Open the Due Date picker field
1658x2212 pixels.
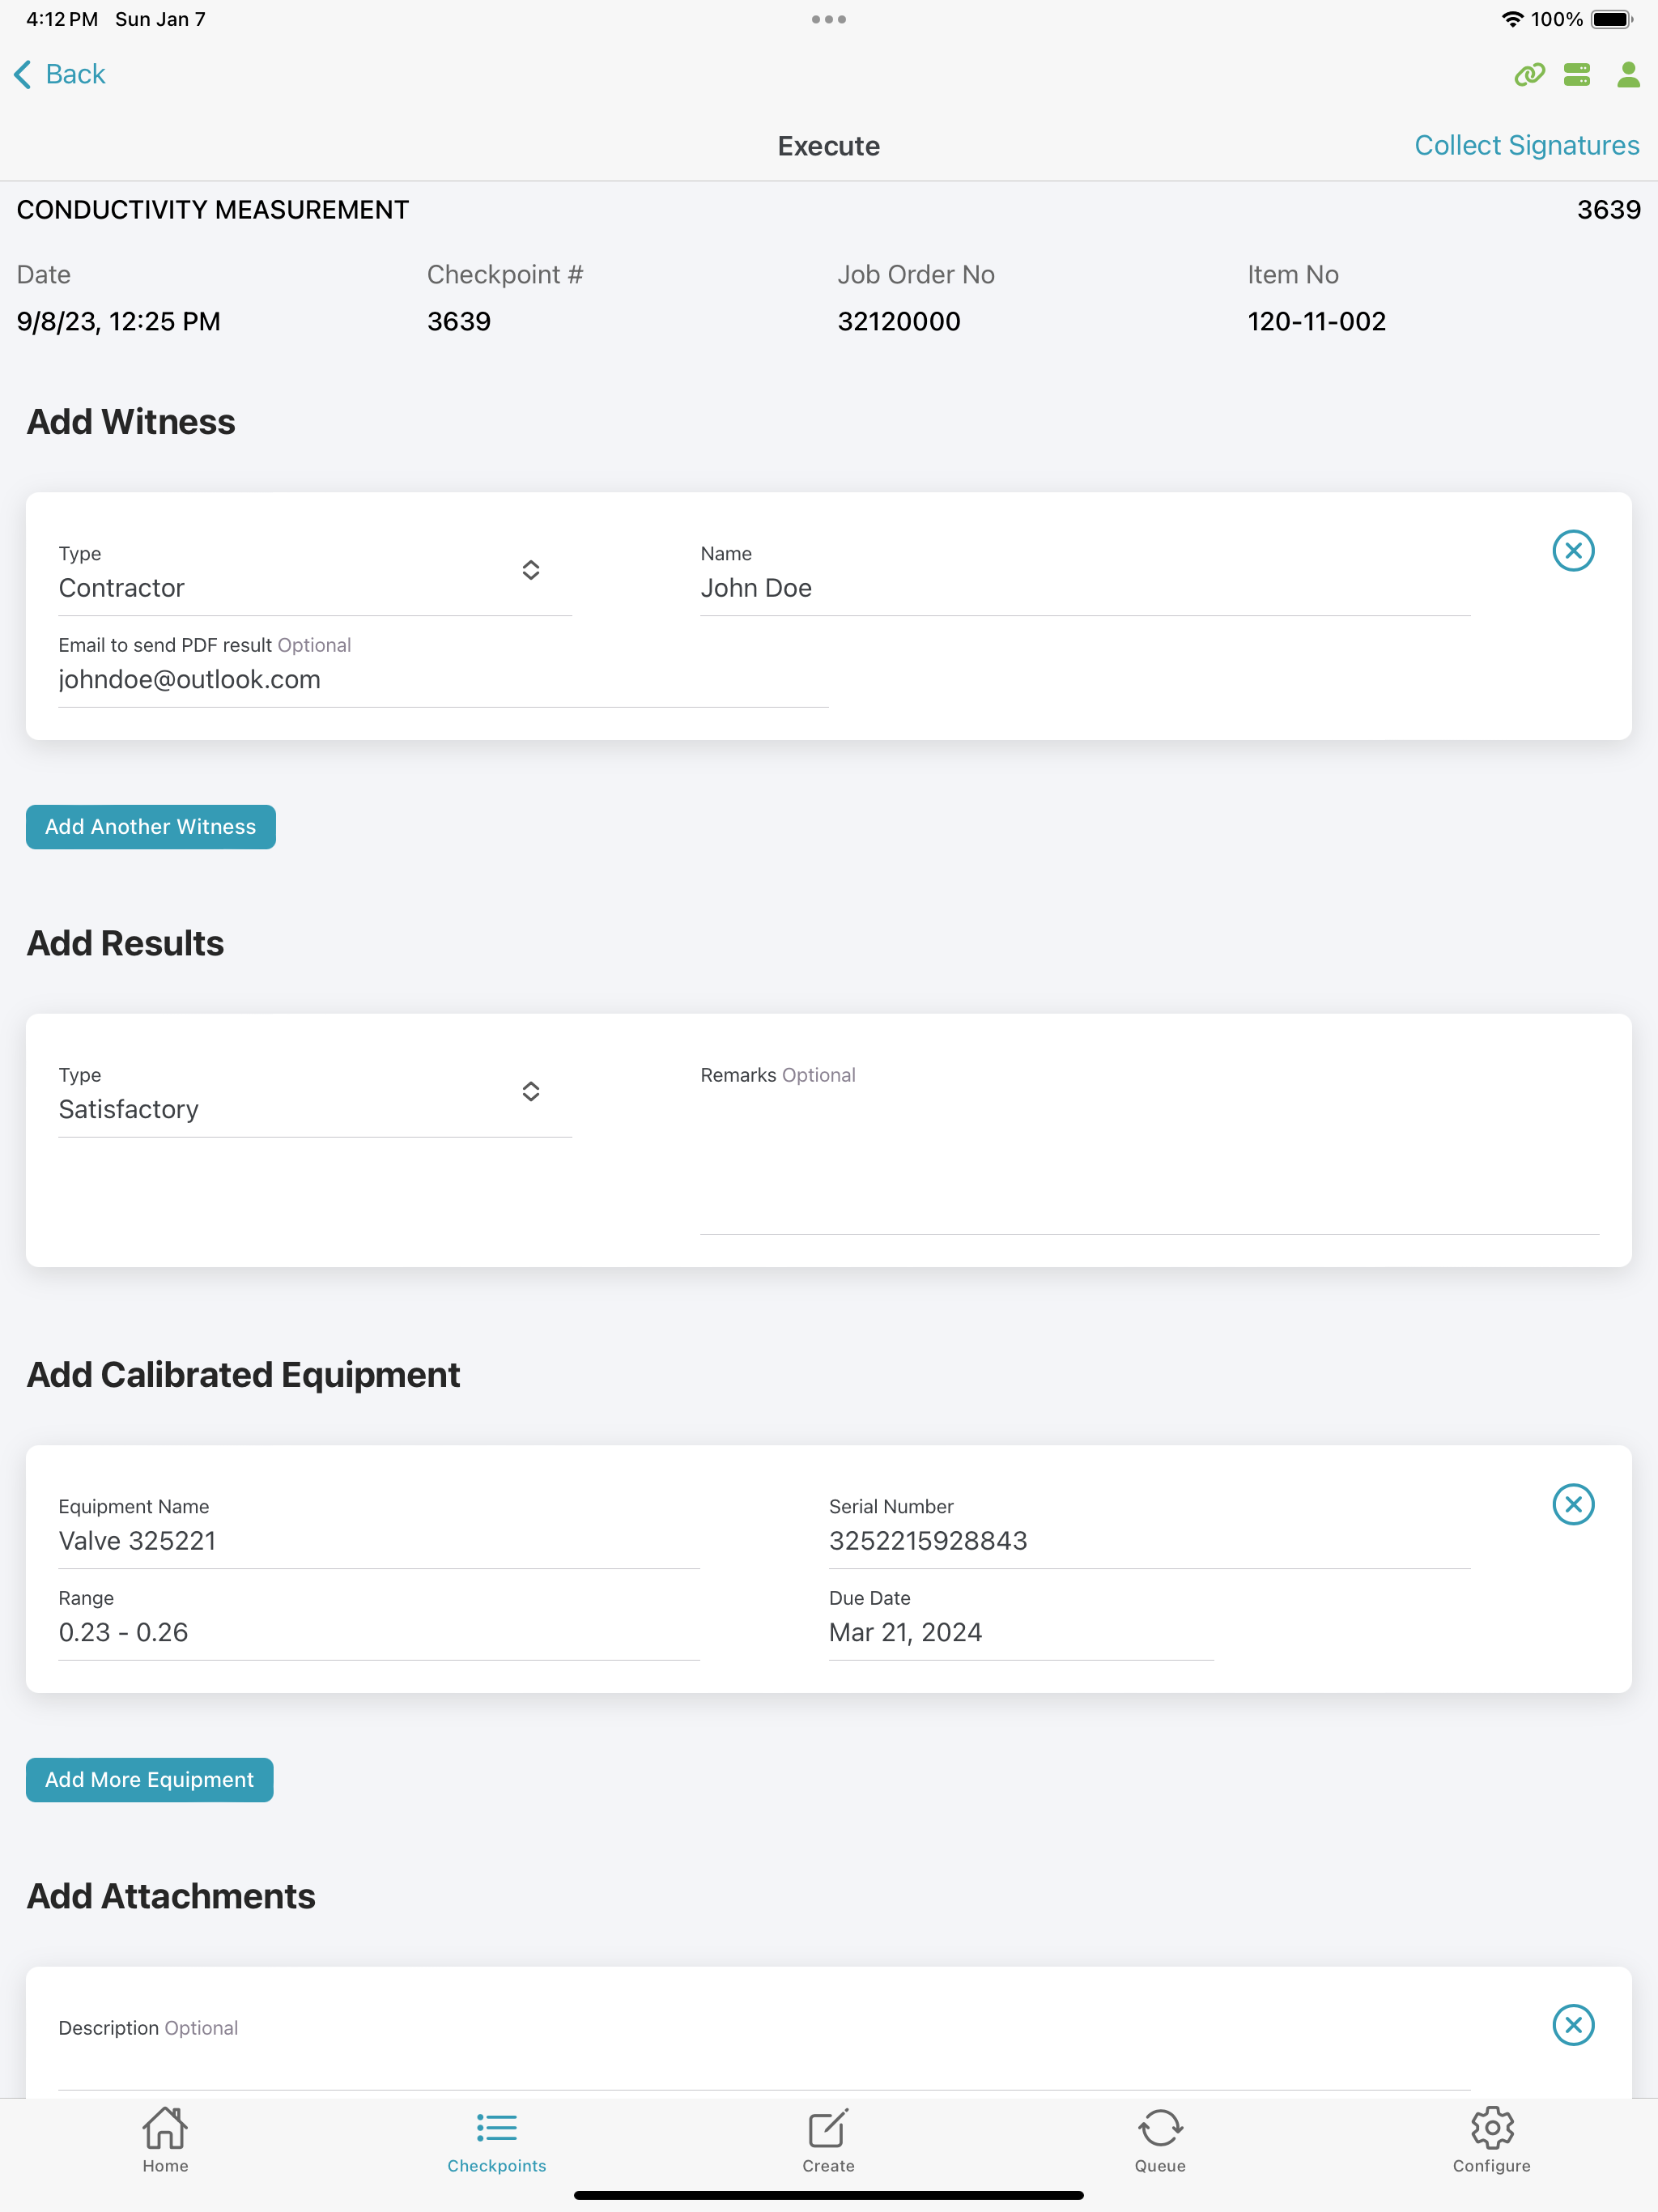coord(1020,1632)
